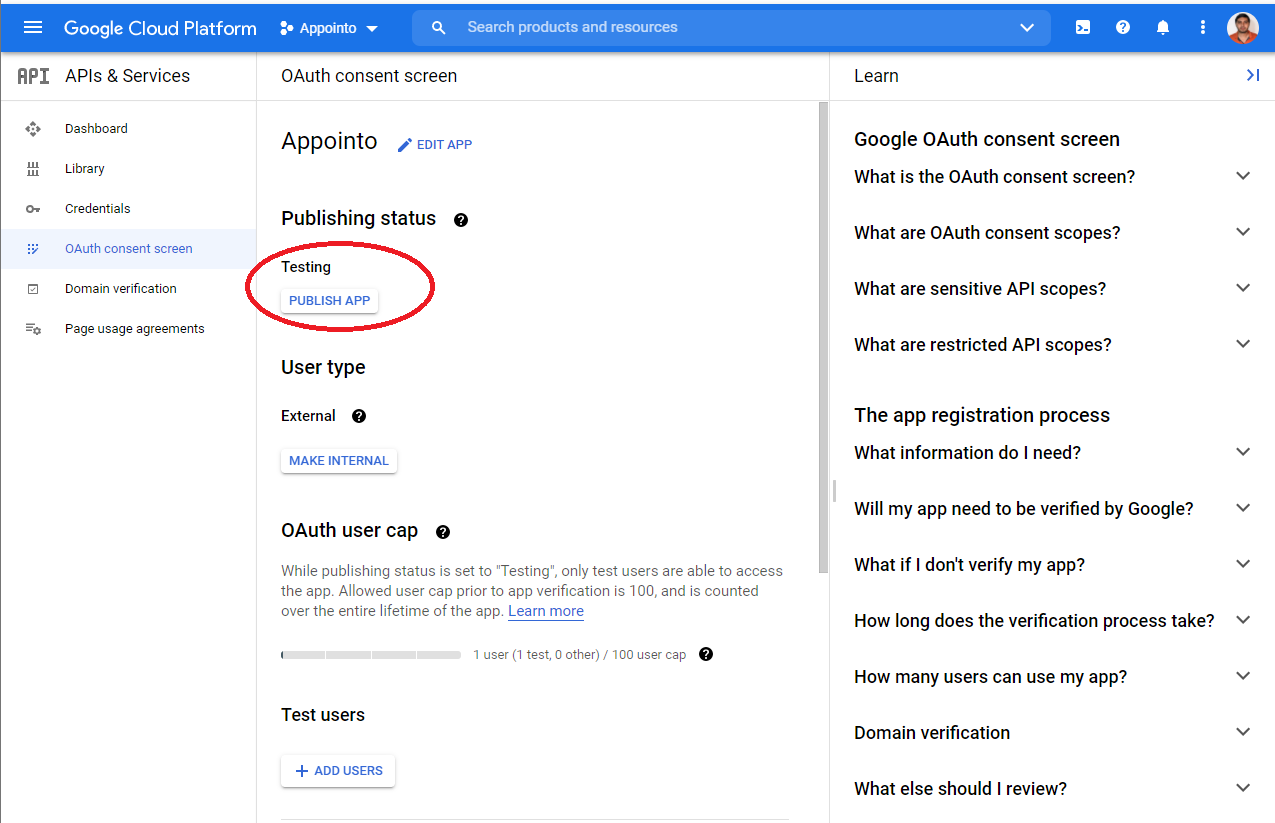Click the Learn panel resize handle
Viewport: 1275px width, 823px height.
coord(833,491)
